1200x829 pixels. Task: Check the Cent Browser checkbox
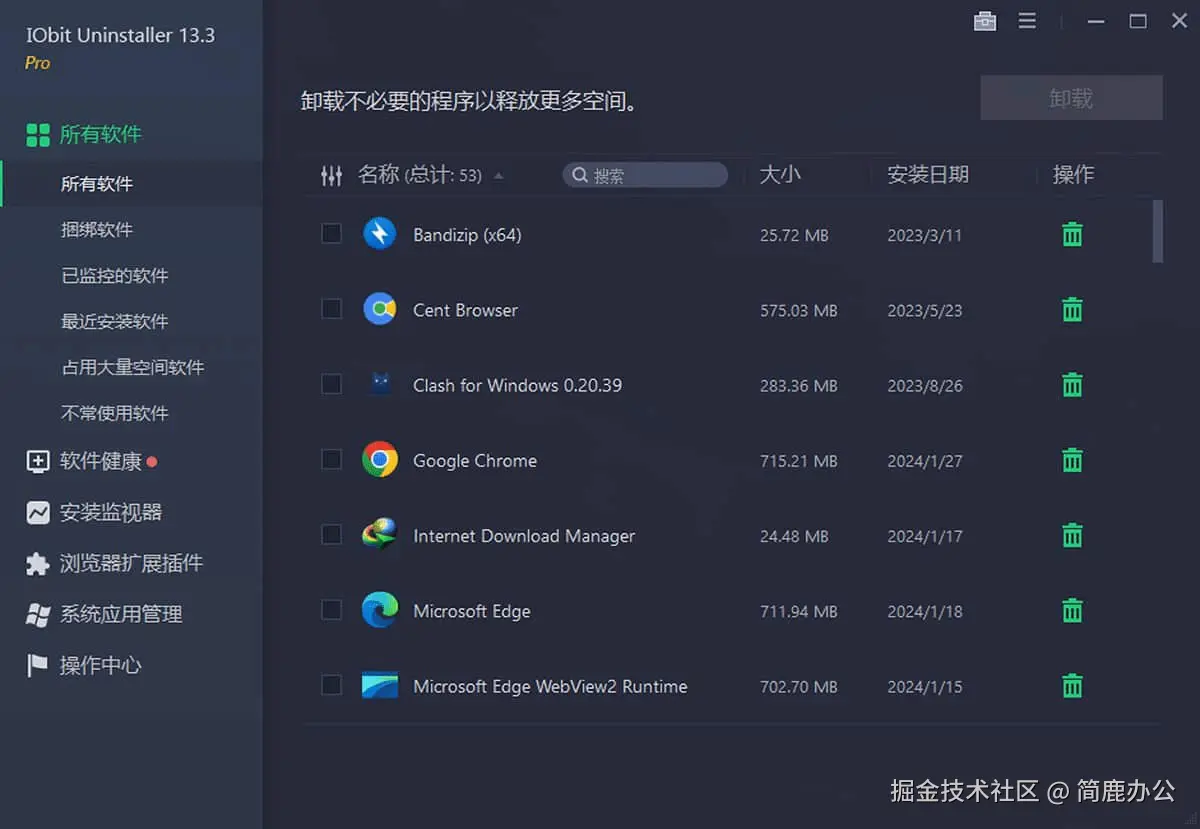coord(331,309)
